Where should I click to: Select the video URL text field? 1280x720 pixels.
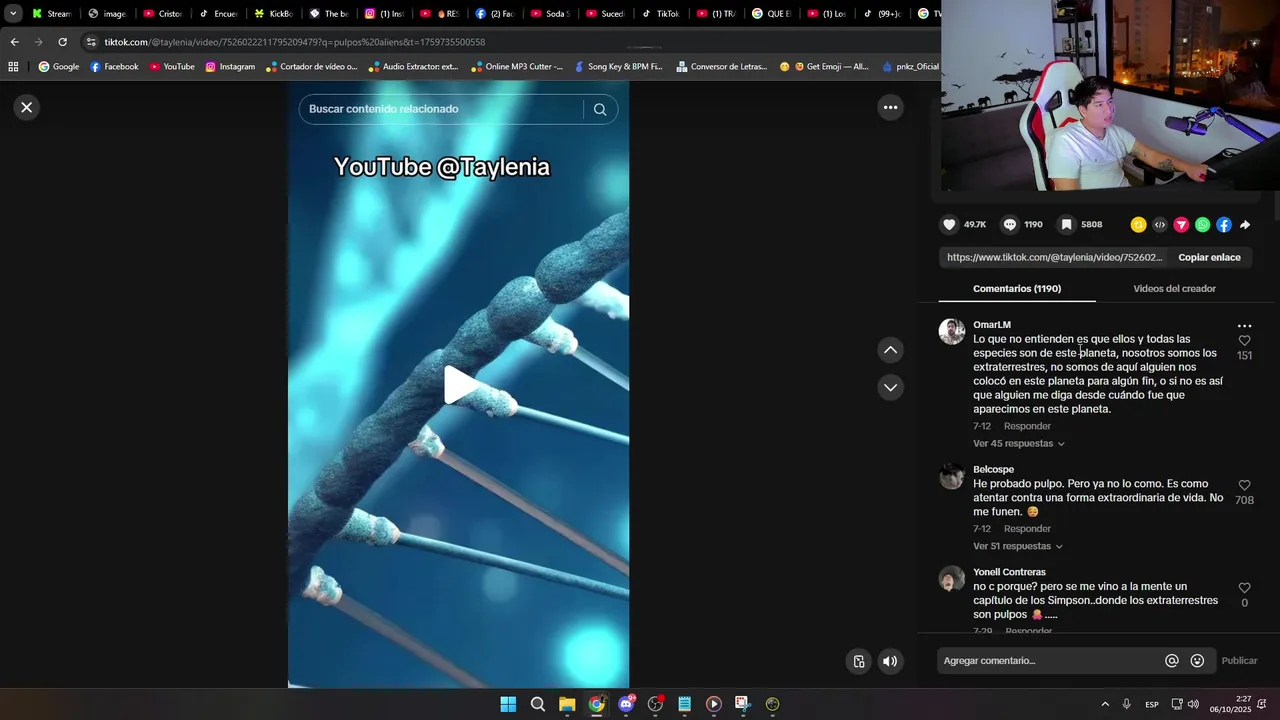coord(1055,257)
